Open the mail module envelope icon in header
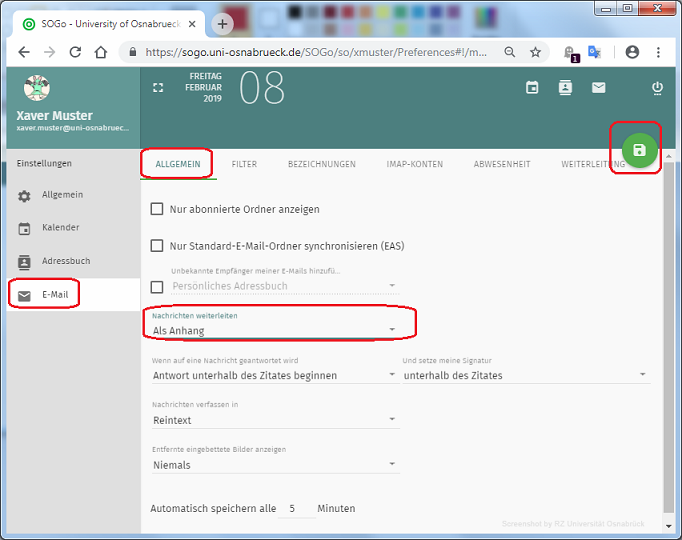This screenshot has height=540, width=682. point(598,87)
